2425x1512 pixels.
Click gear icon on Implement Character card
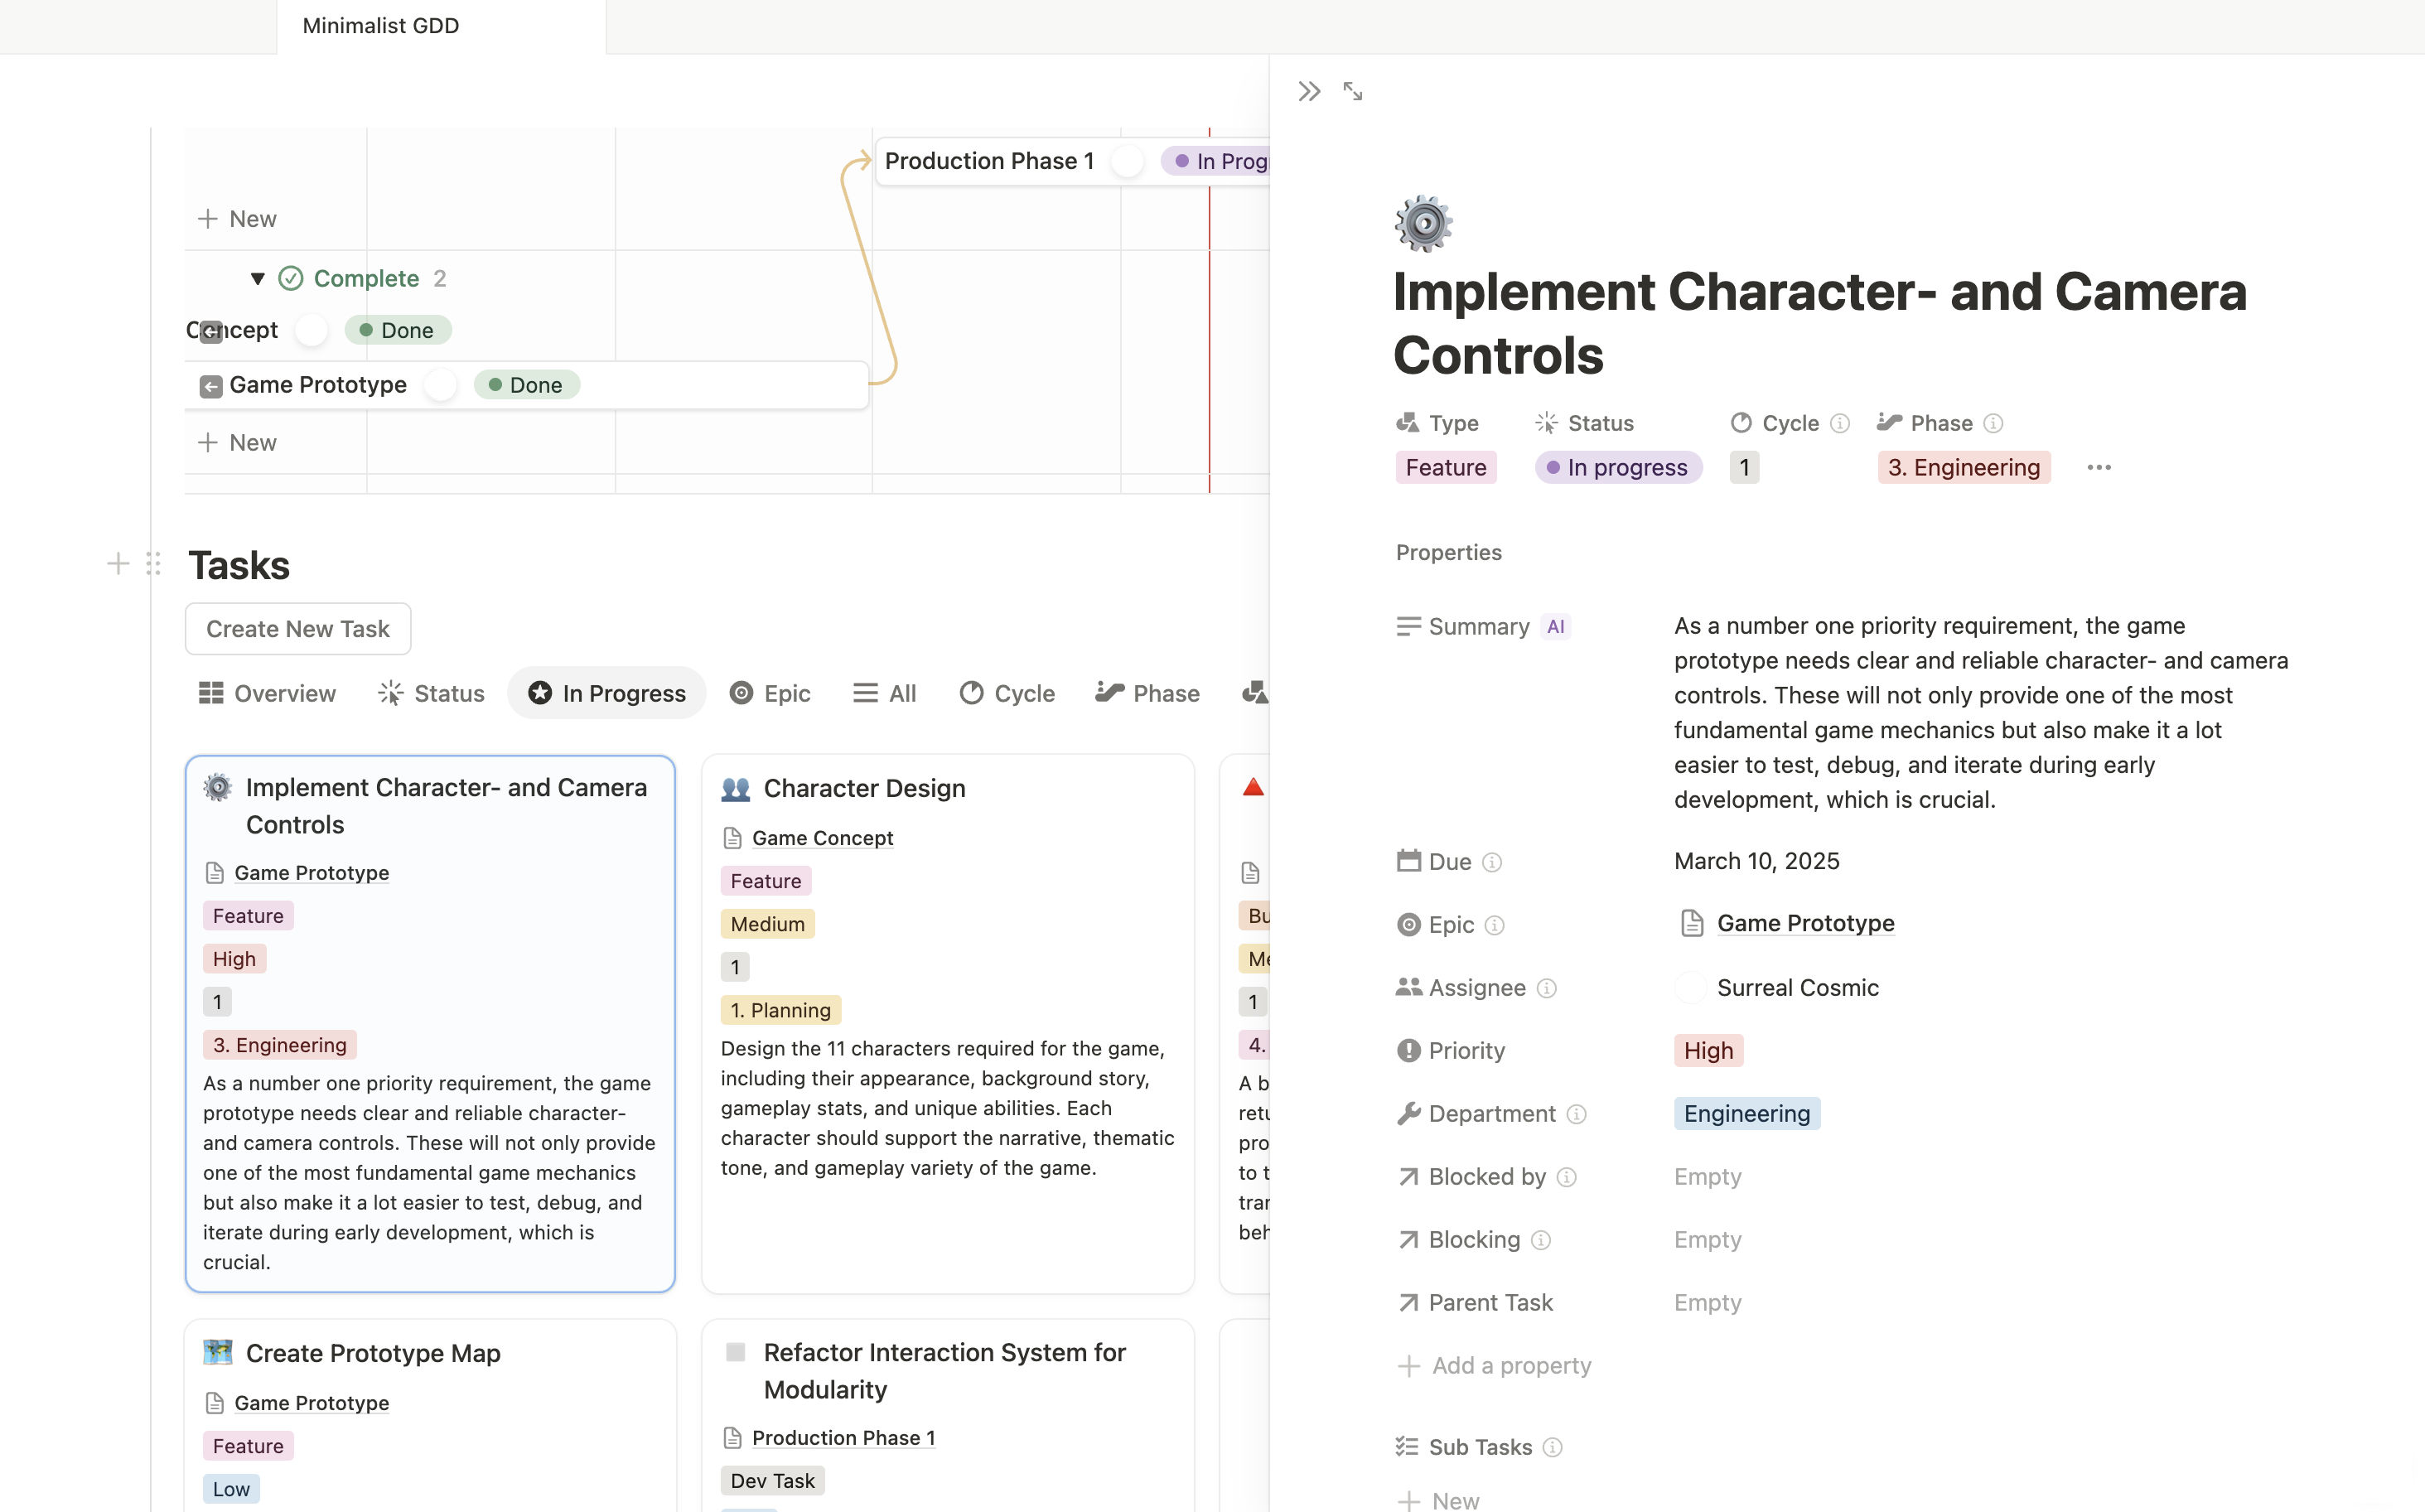(x=217, y=787)
